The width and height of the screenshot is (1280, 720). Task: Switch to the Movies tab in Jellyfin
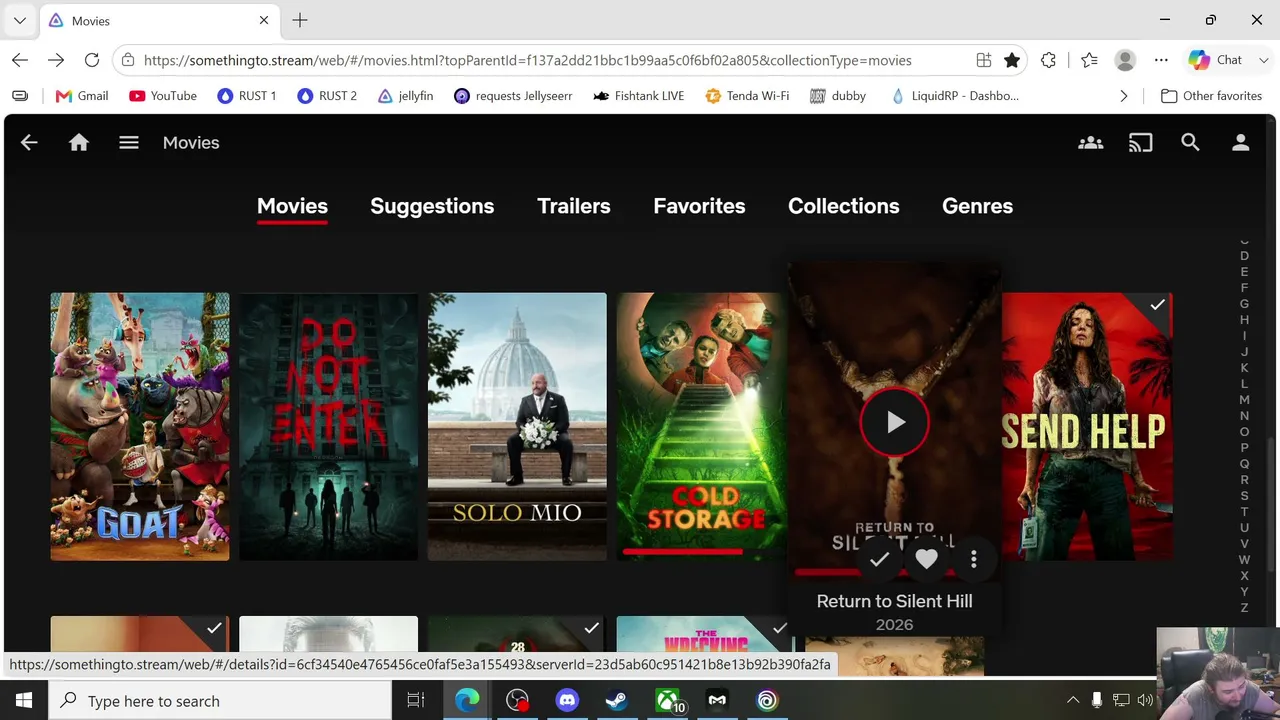pyautogui.click(x=292, y=206)
